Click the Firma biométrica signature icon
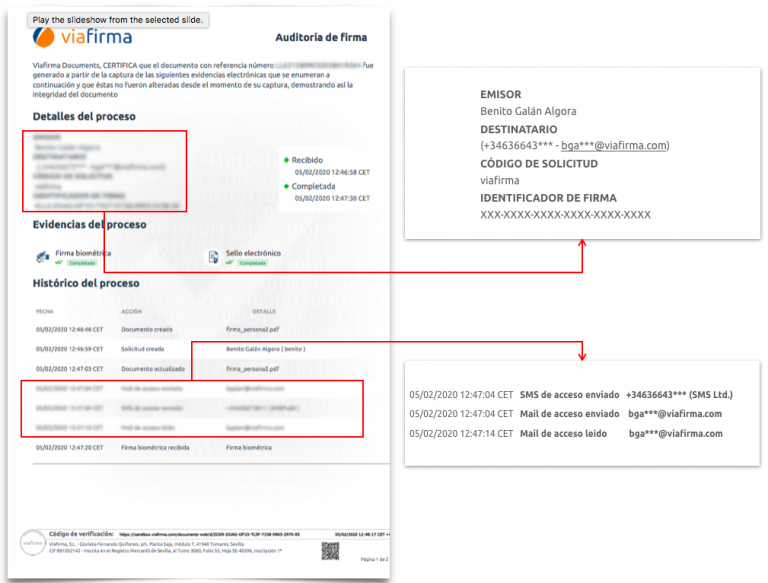768x583 pixels. click(43, 257)
